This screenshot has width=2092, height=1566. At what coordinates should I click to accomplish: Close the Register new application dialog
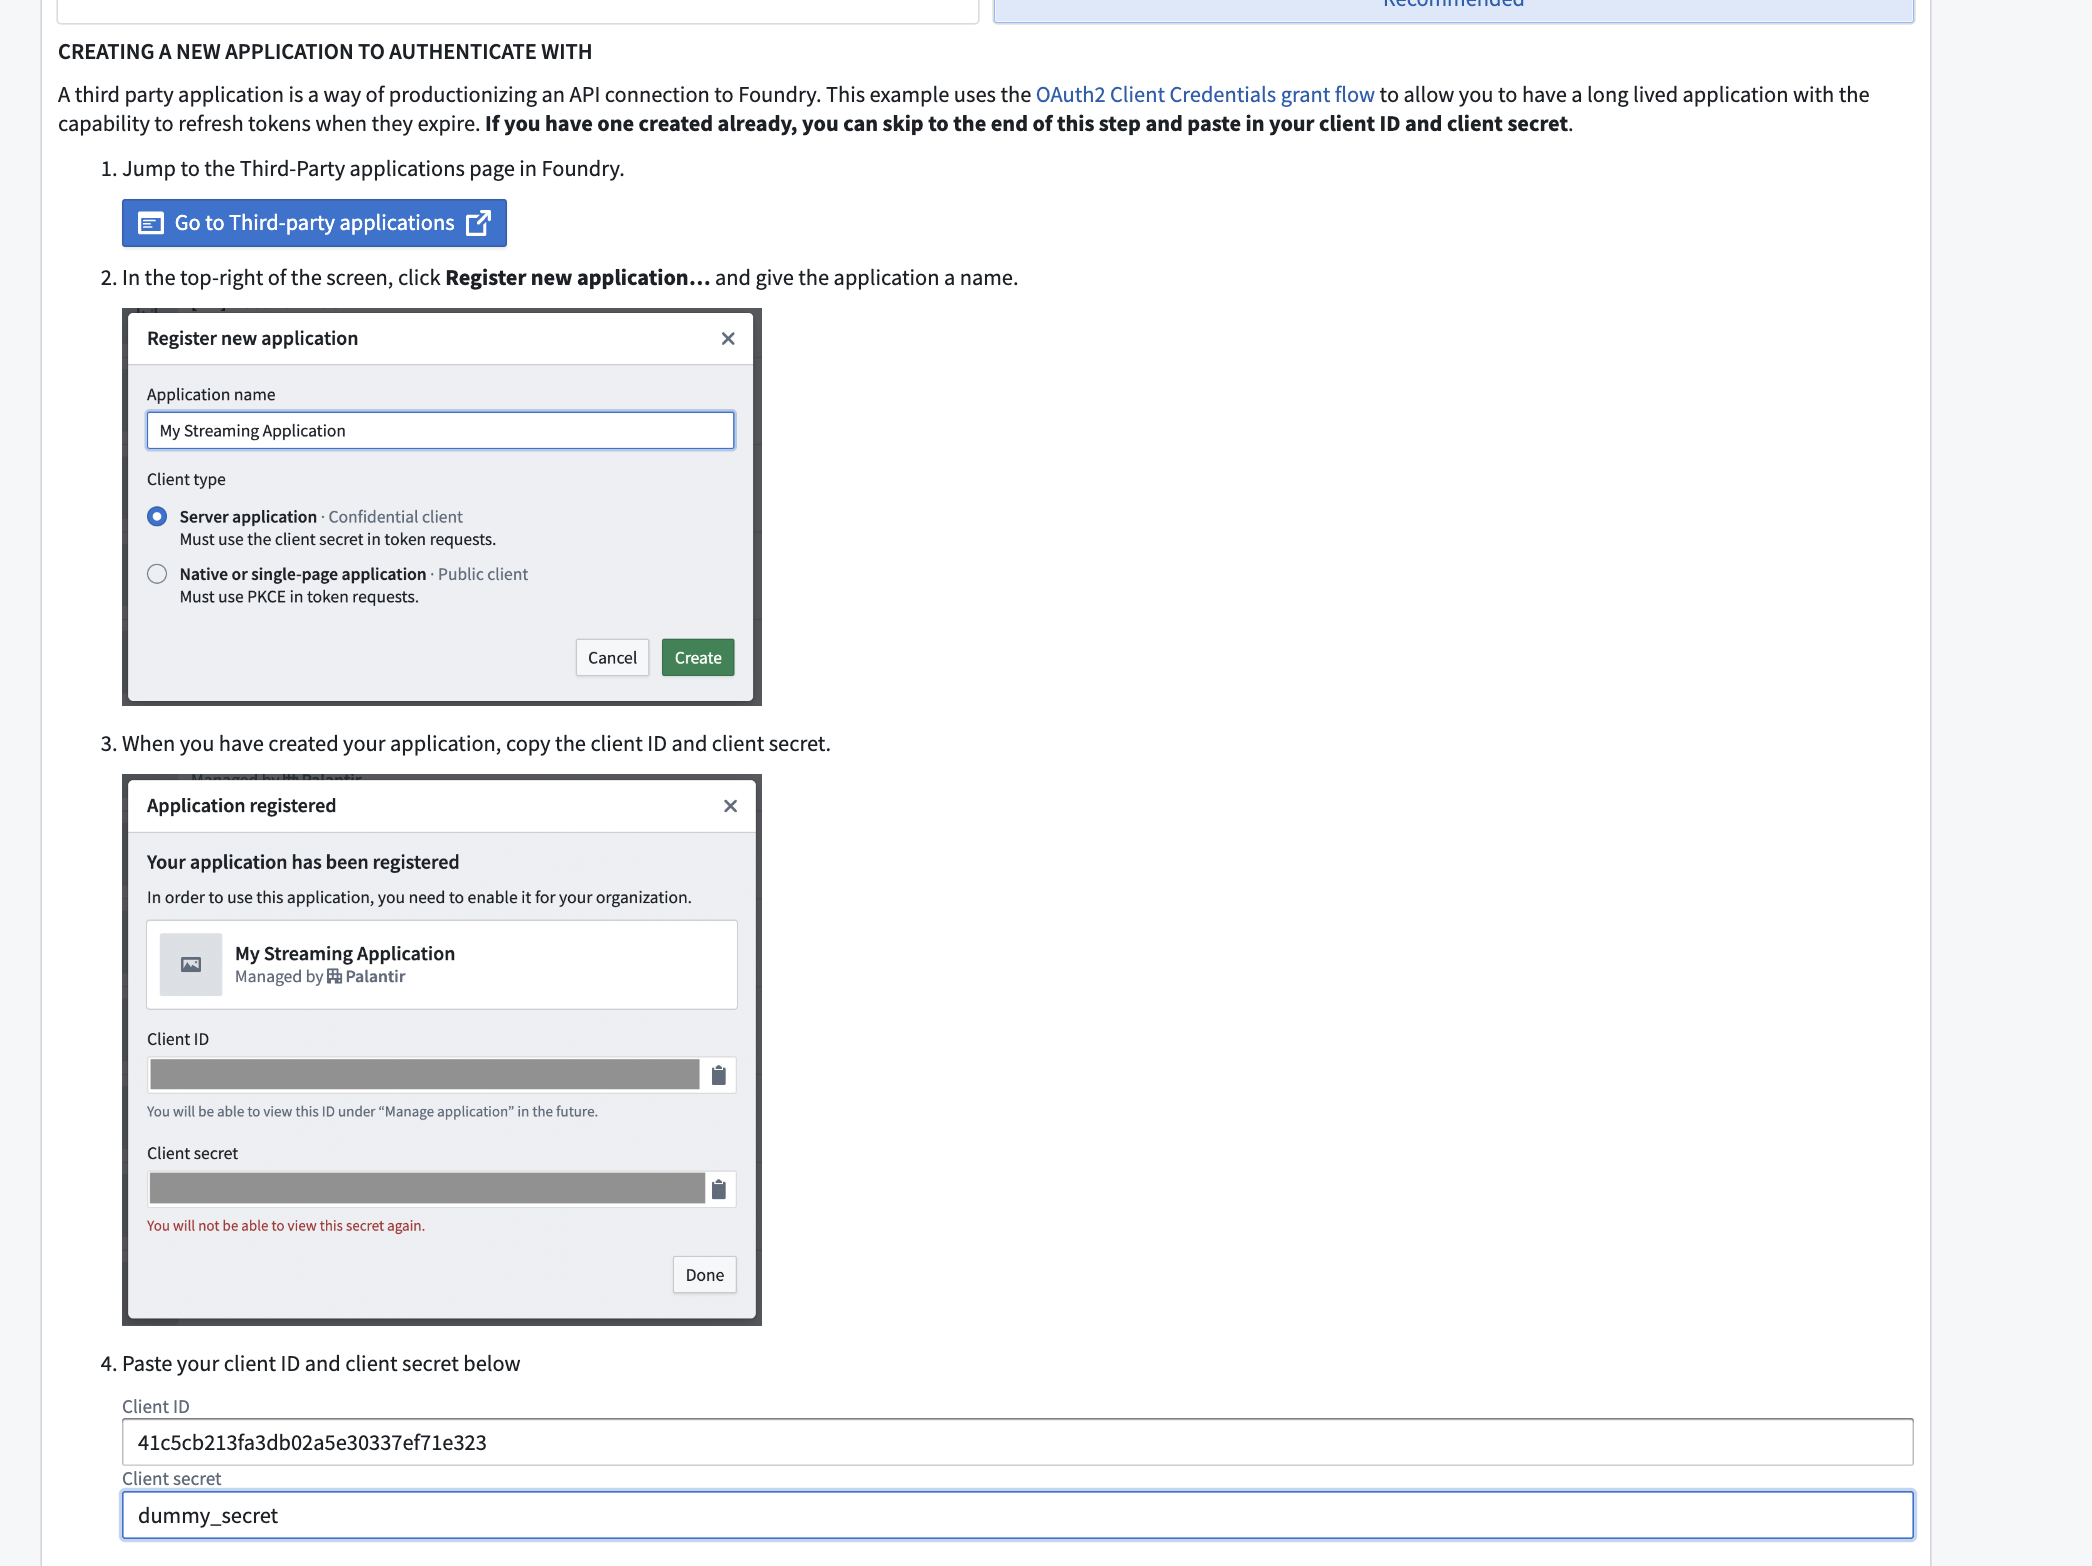[727, 339]
